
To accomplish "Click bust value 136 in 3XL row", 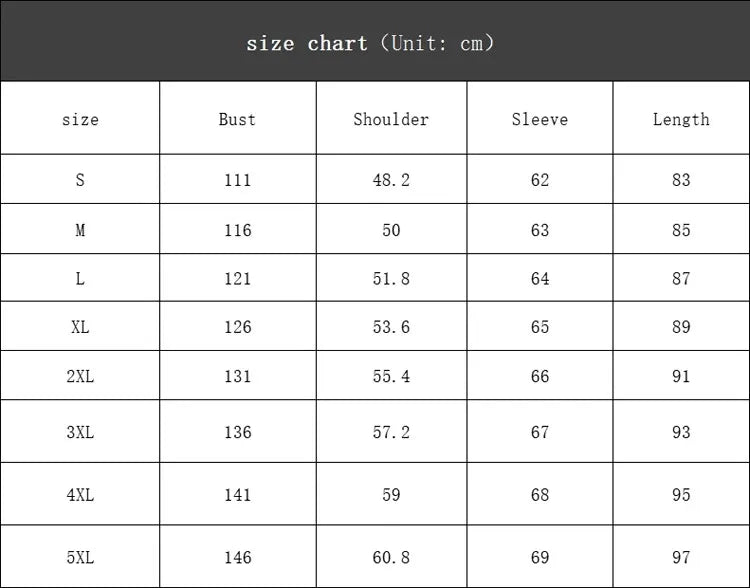I will (x=238, y=432).
